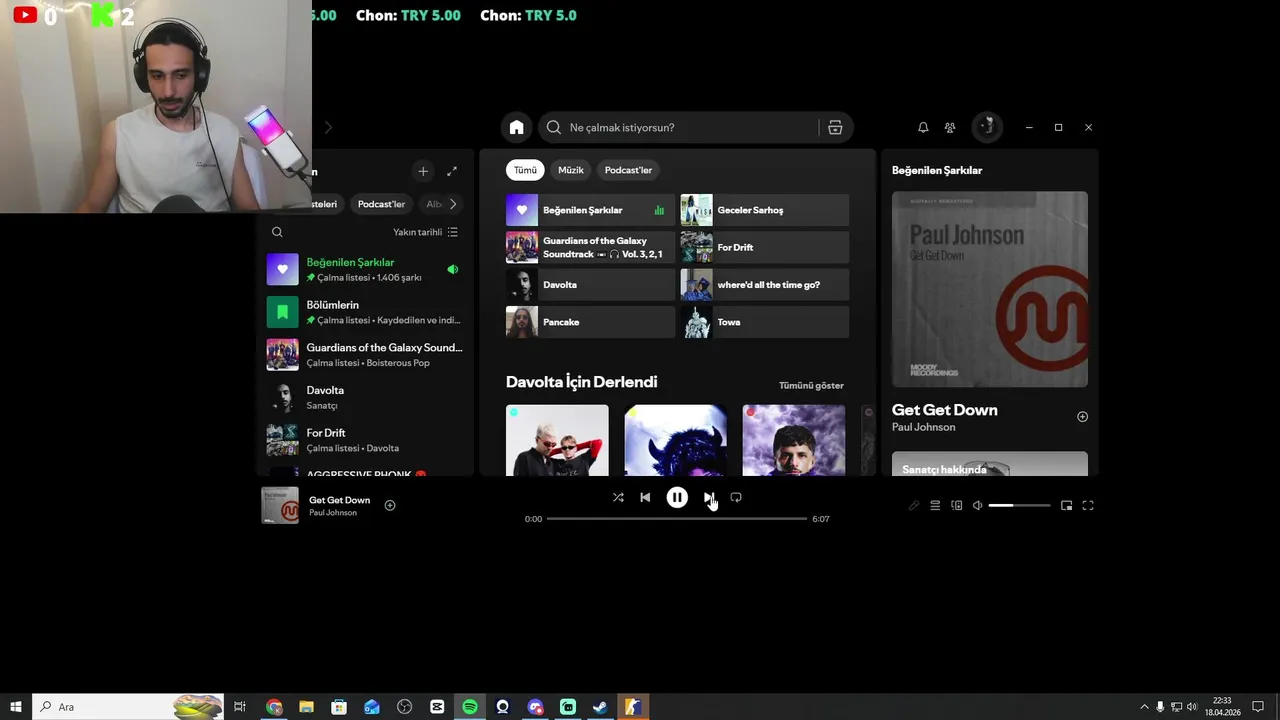Select the Podcast'ler chip in main view
This screenshot has height=720, width=1280.
coord(628,170)
